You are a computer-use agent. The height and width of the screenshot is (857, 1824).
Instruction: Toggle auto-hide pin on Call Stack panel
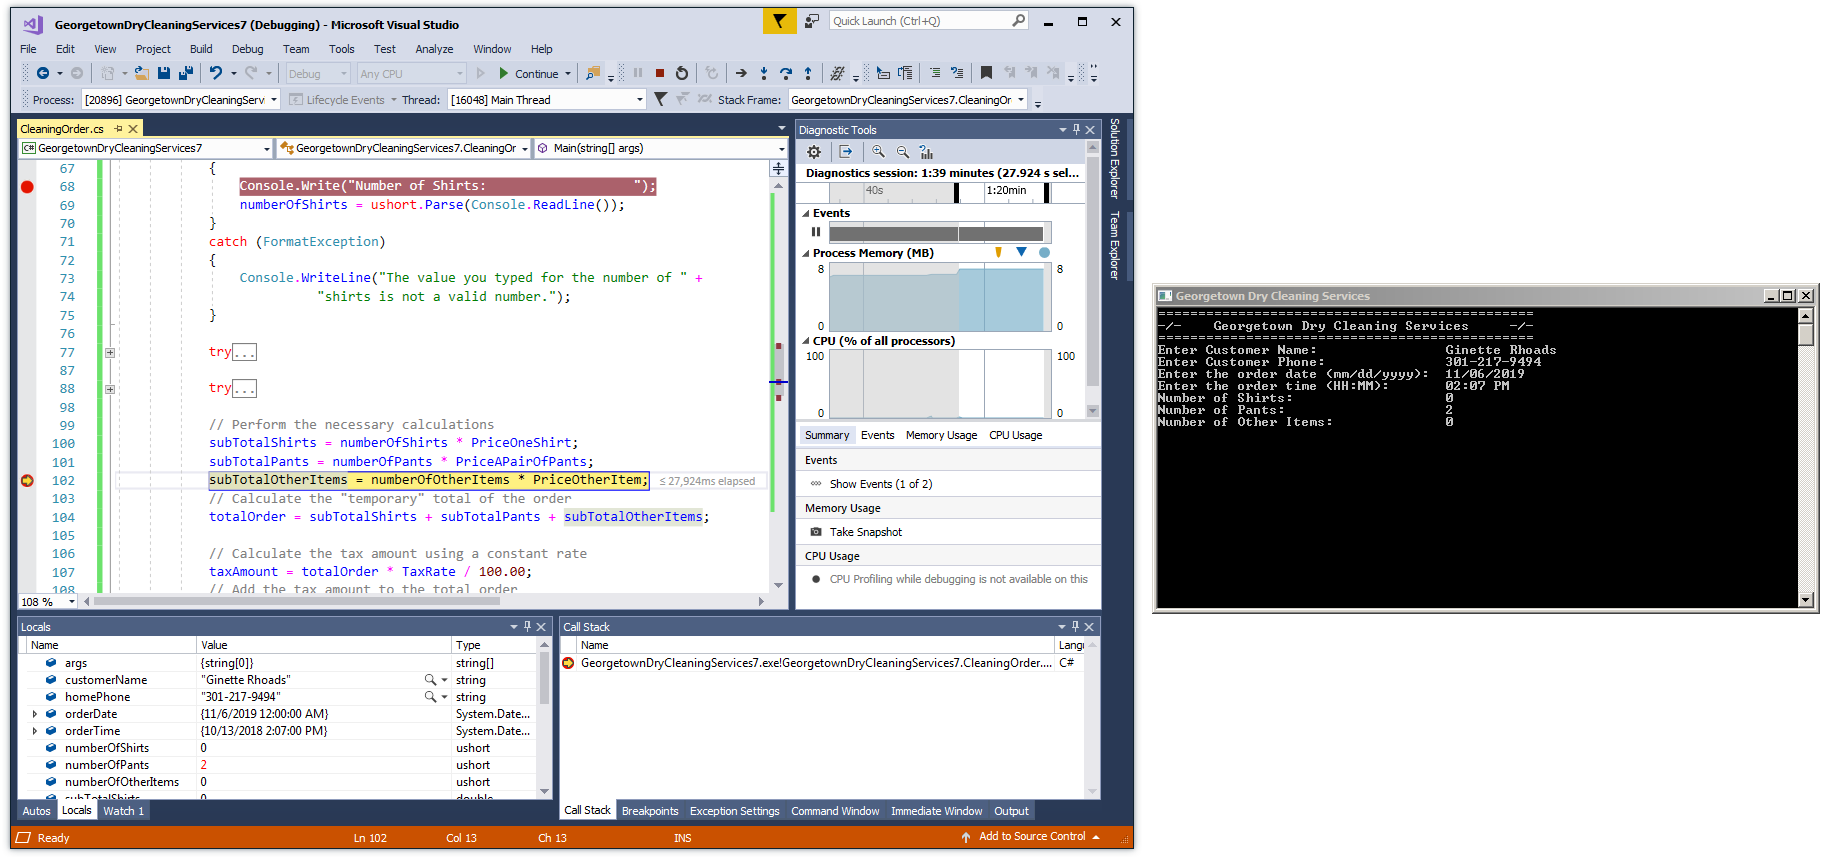pyautogui.click(x=1075, y=627)
